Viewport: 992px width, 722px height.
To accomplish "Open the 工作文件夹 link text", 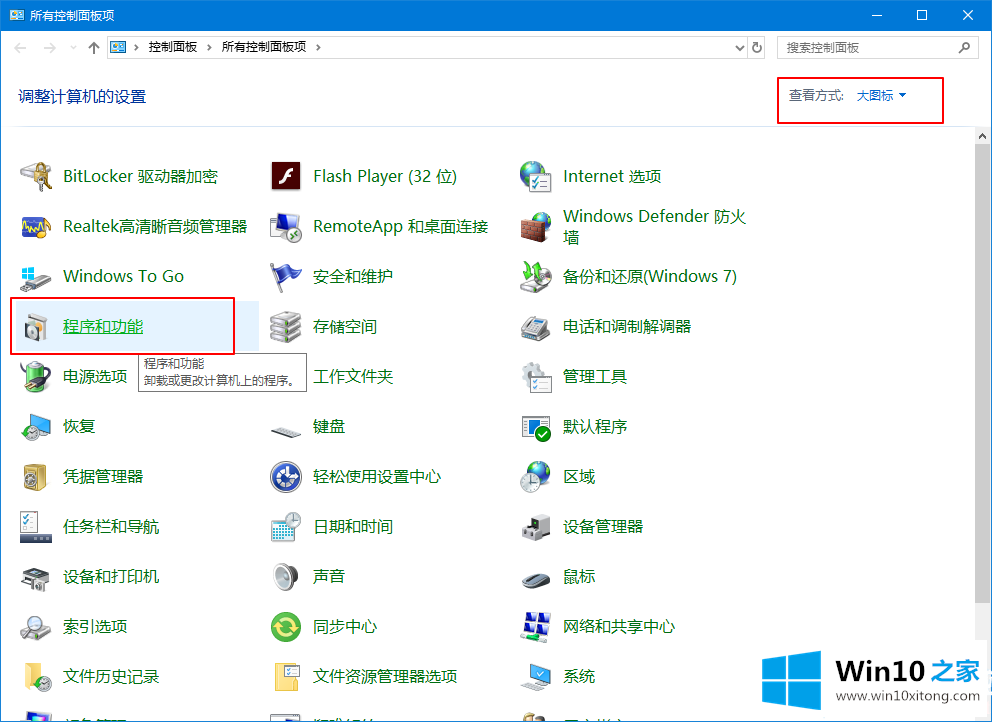I will click(x=353, y=377).
